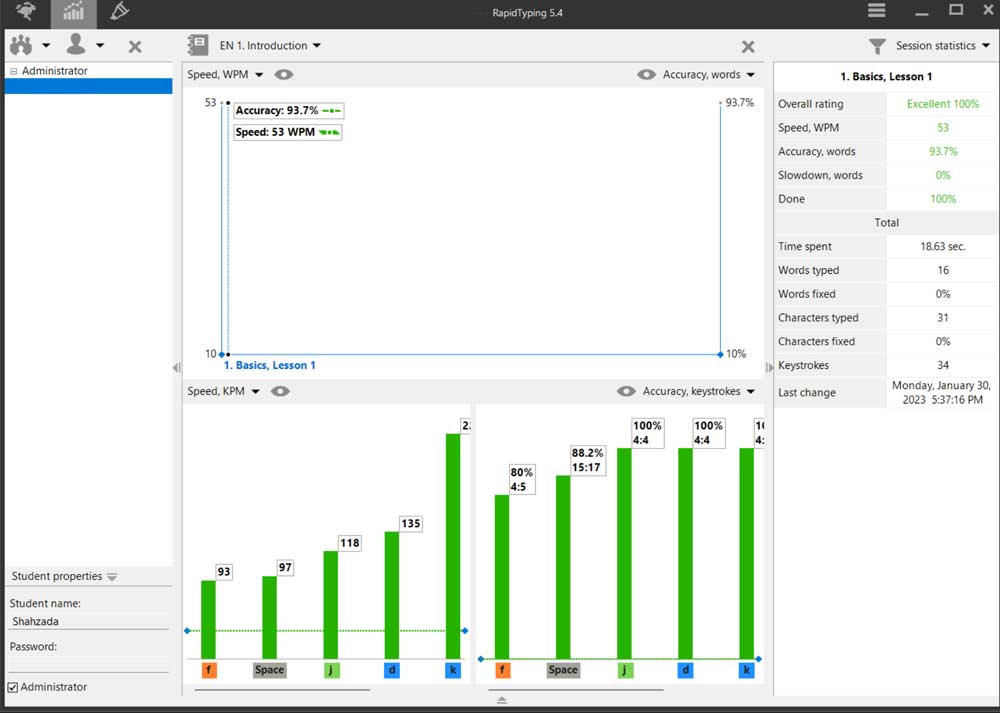This screenshot has width=1000, height=713.
Task: Open the student group dropdown arrow
Action: (x=46, y=45)
